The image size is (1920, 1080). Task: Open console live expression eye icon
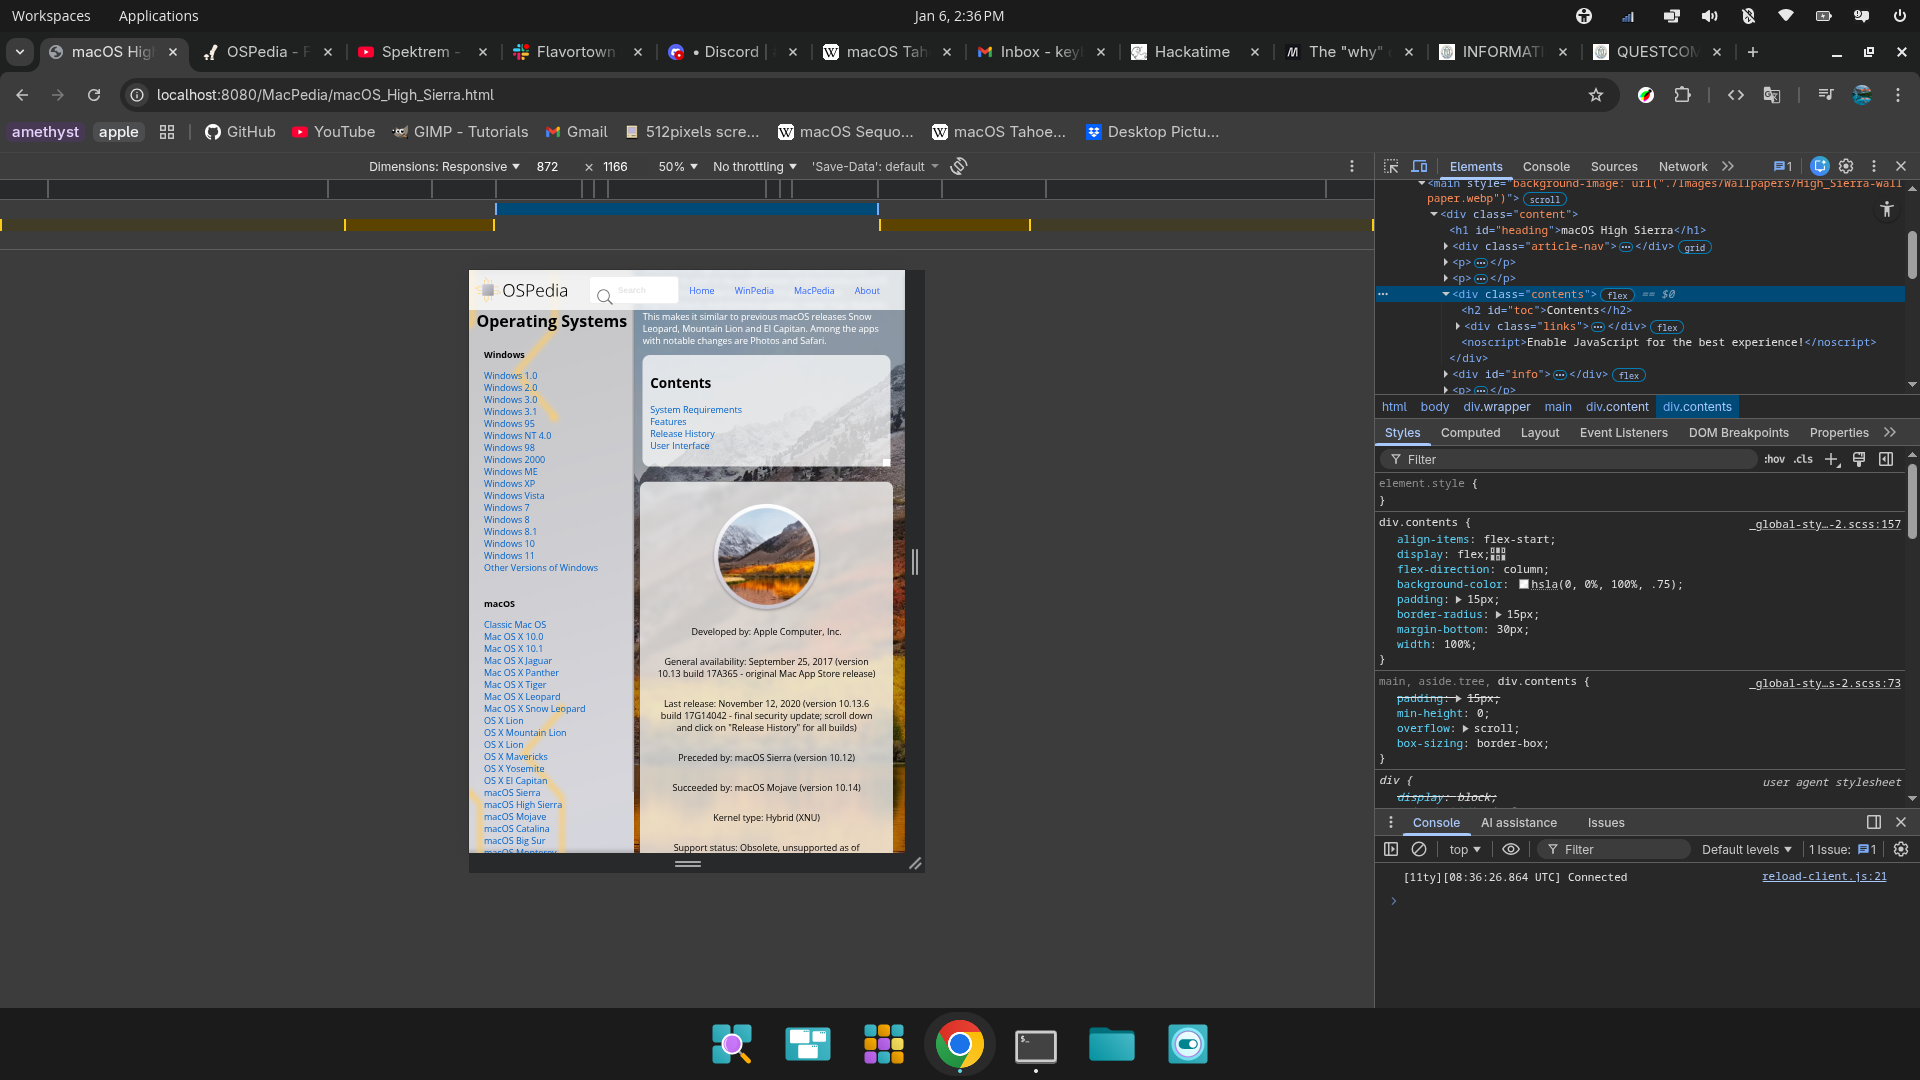click(1511, 849)
